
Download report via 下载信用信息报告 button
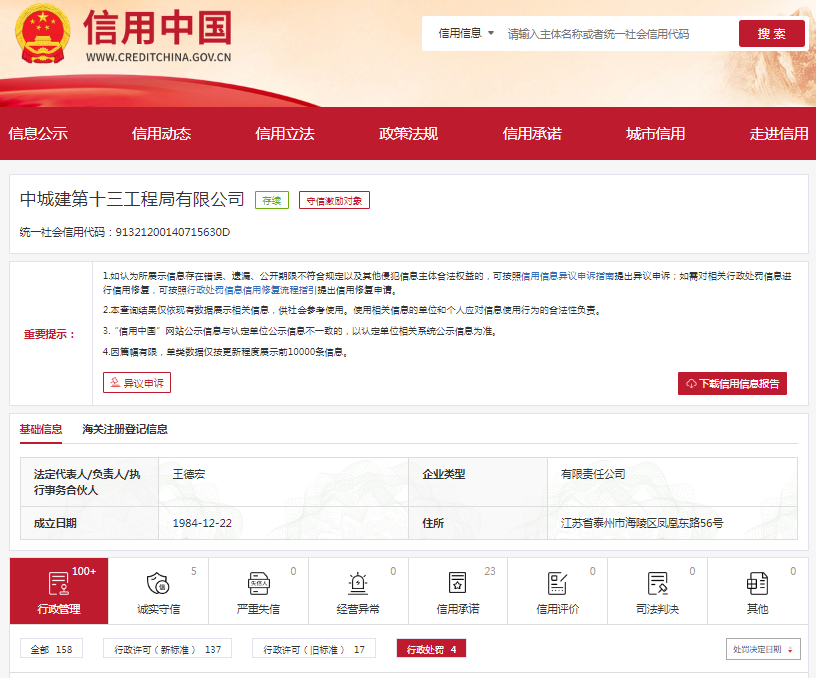[x=732, y=383]
